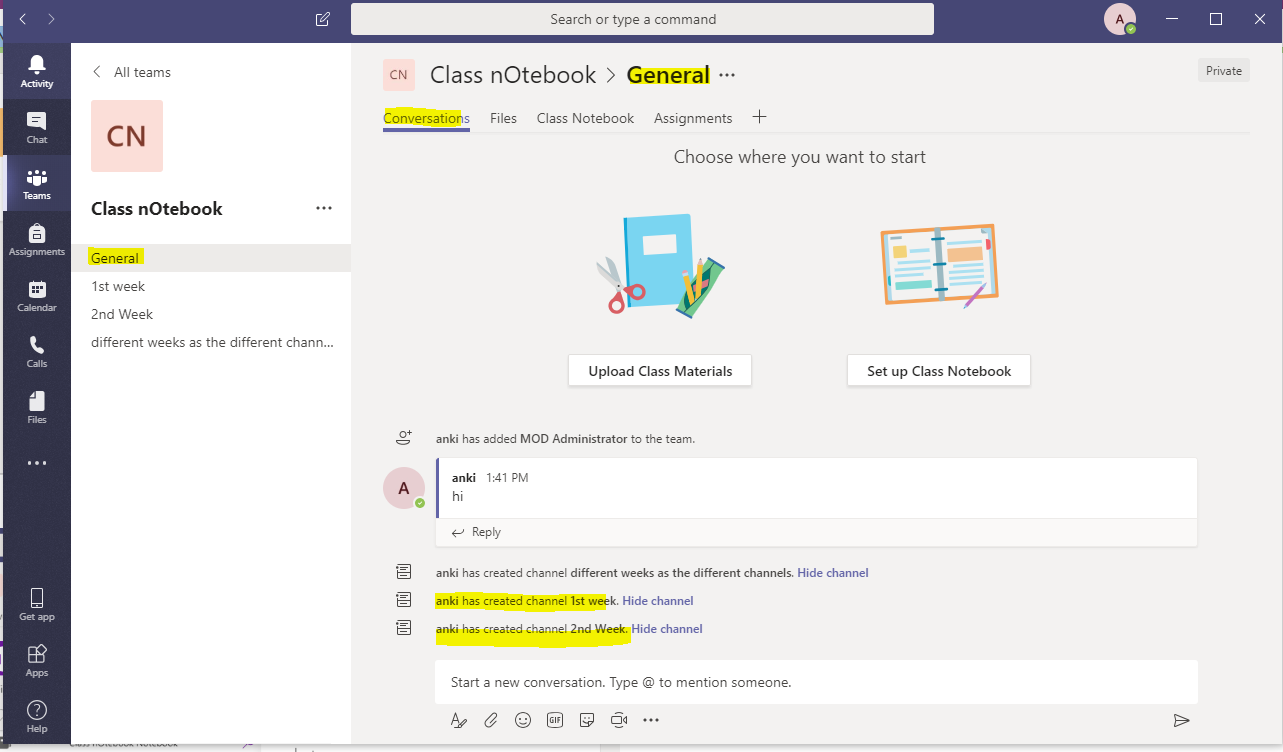Add a new tab with plus
1283x752 pixels.
pos(759,117)
